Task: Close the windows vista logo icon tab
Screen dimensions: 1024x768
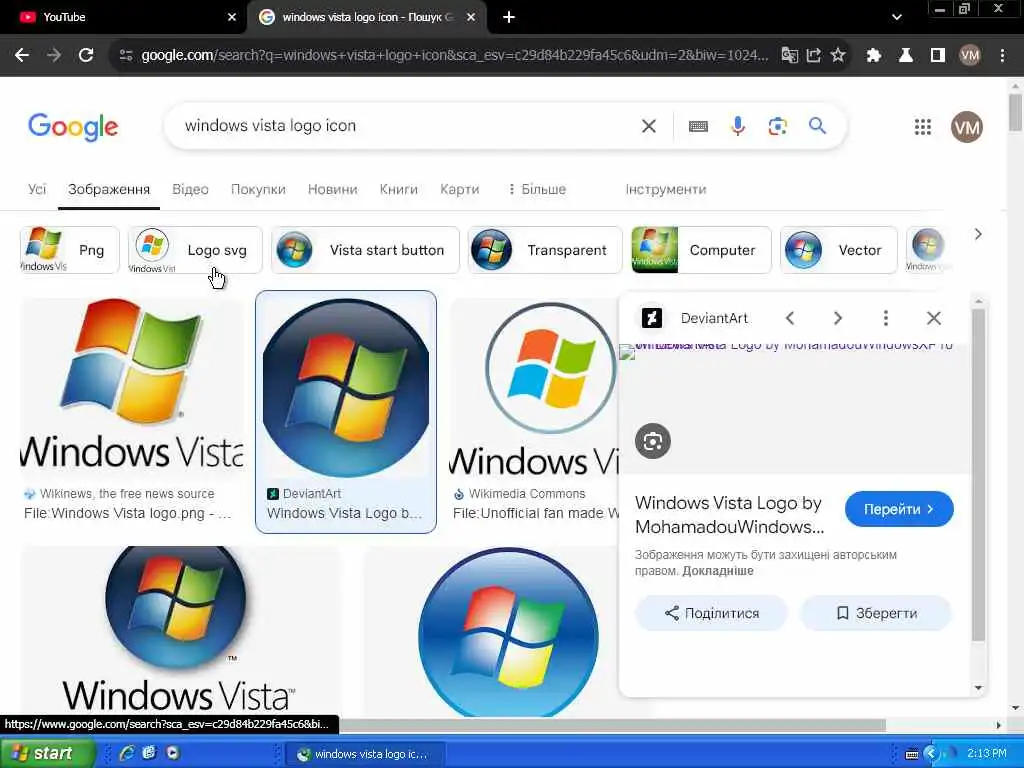Action: [471, 18]
